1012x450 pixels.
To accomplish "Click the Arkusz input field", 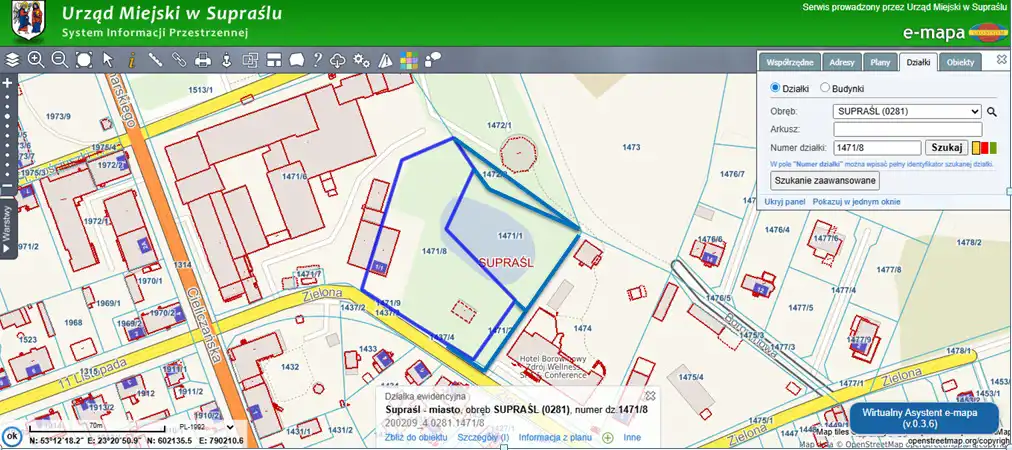I will pos(907,129).
